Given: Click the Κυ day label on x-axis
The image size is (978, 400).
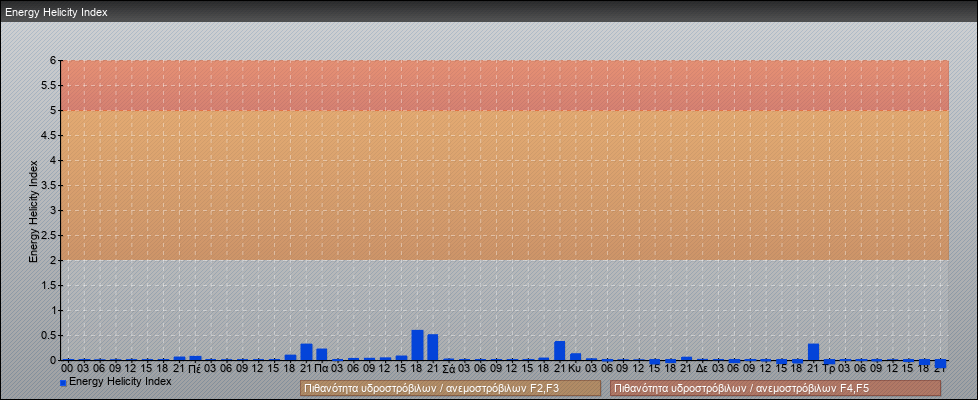Looking at the screenshot, I should (575, 368).
